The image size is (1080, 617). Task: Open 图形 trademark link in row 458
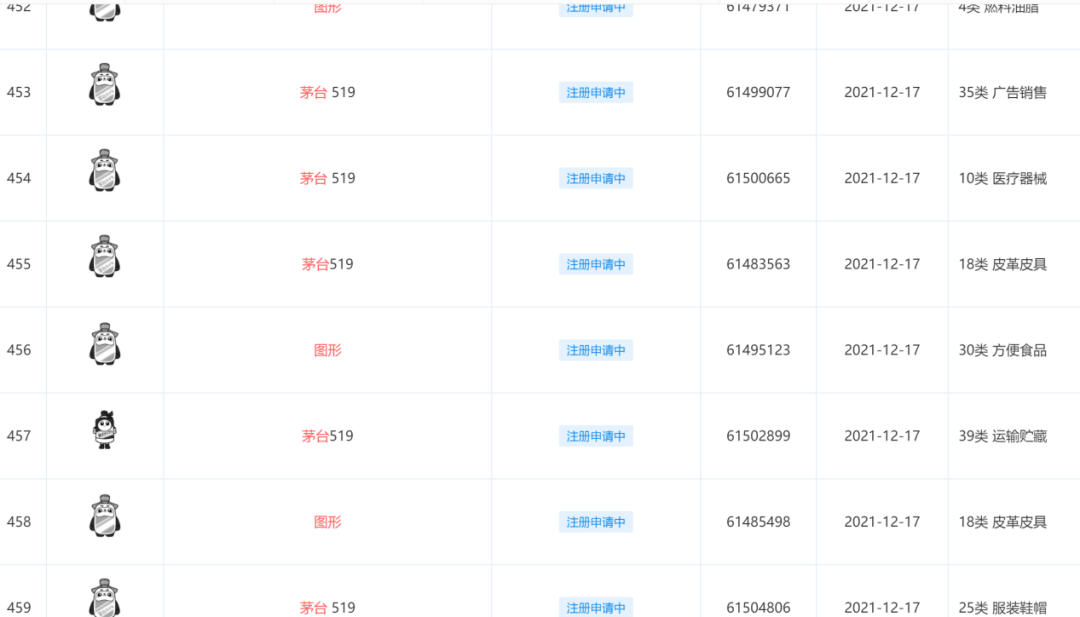click(x=327, y=522)
